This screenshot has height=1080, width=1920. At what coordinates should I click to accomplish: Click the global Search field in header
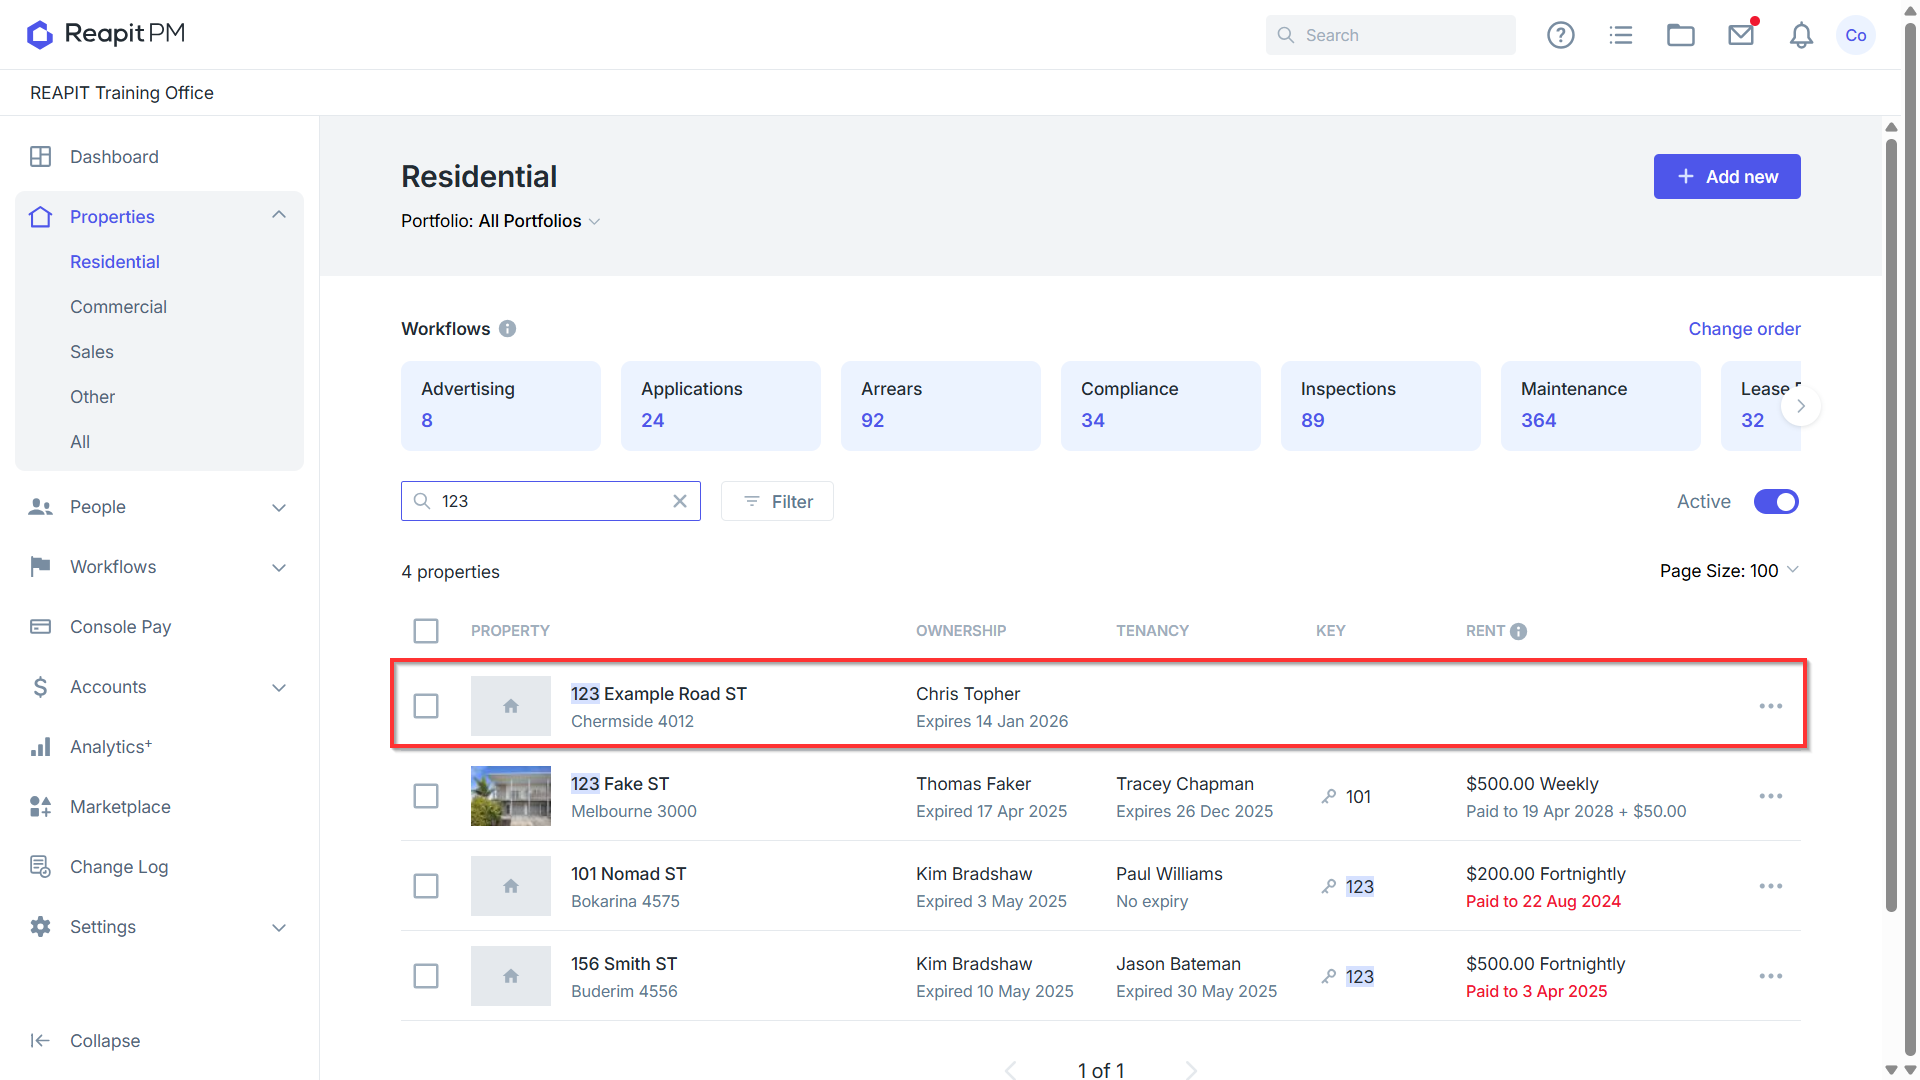point(1391,35)
